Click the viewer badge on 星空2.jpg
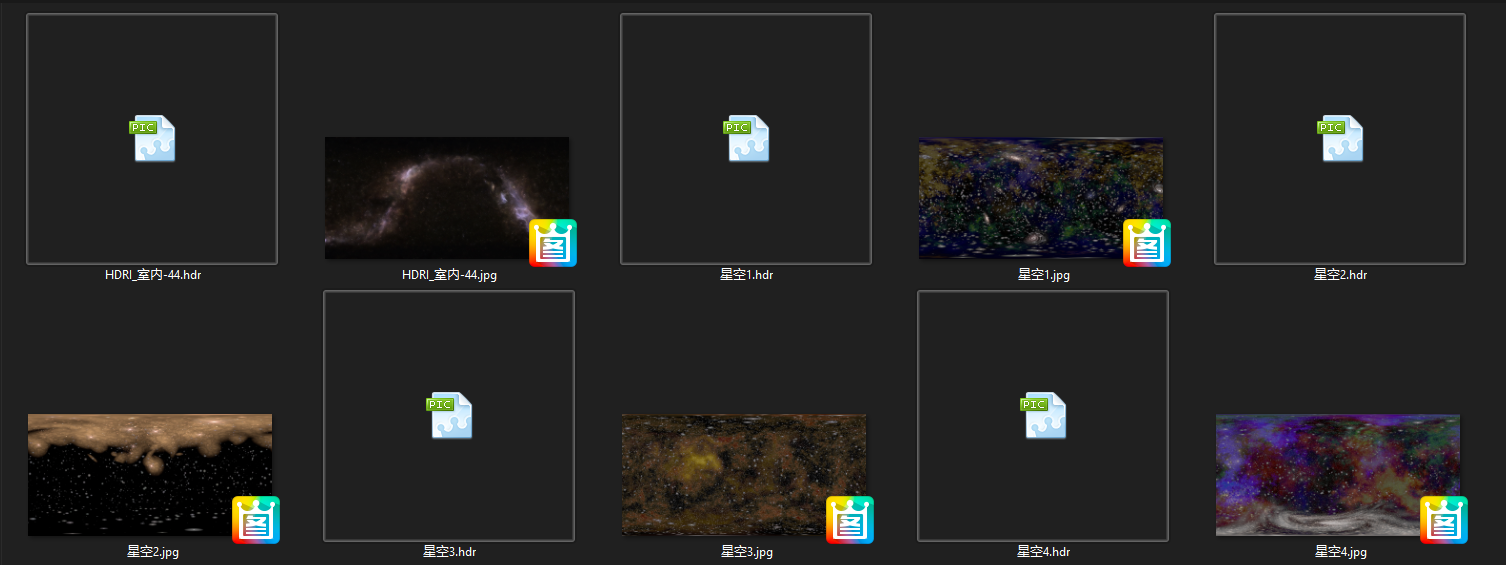 coord(256,520)
